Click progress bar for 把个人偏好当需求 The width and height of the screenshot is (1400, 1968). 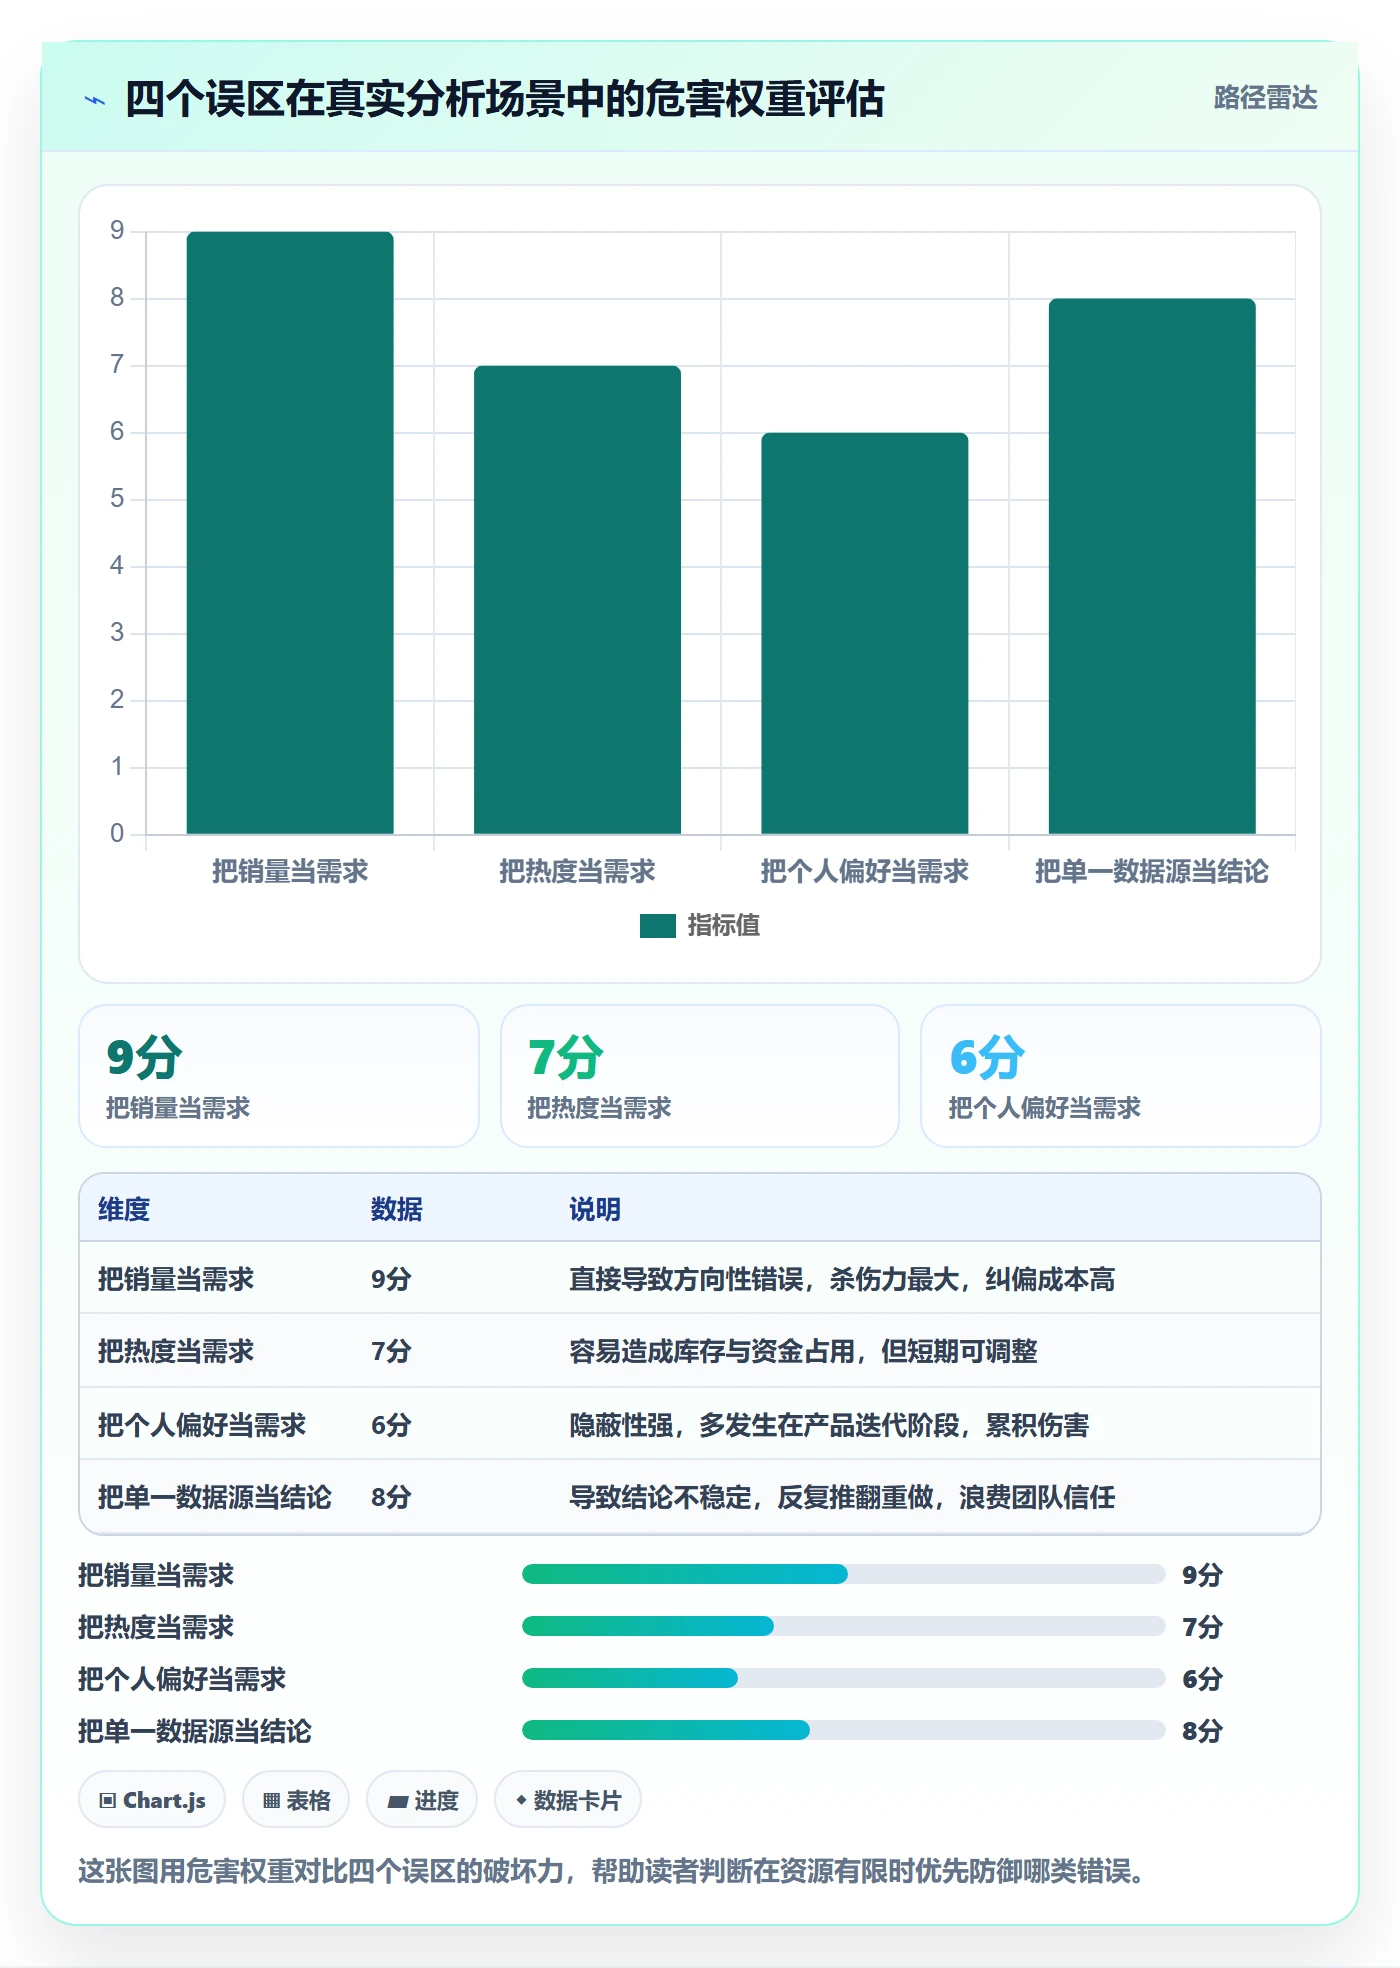click(x=843, y=1678)
